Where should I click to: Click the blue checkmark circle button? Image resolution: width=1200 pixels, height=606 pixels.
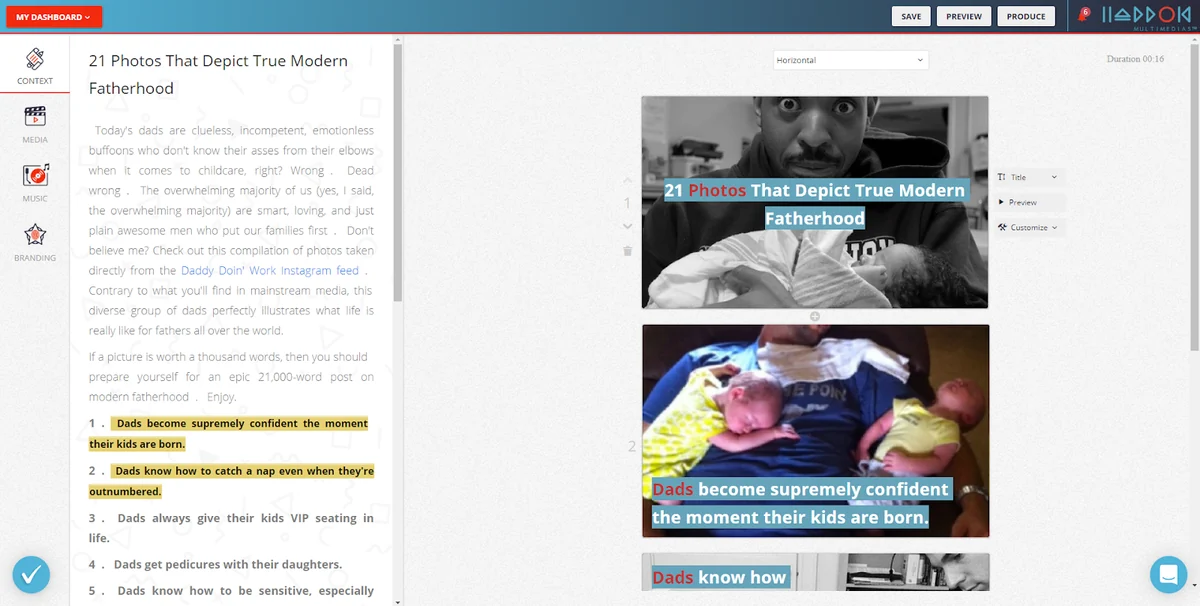32,574
